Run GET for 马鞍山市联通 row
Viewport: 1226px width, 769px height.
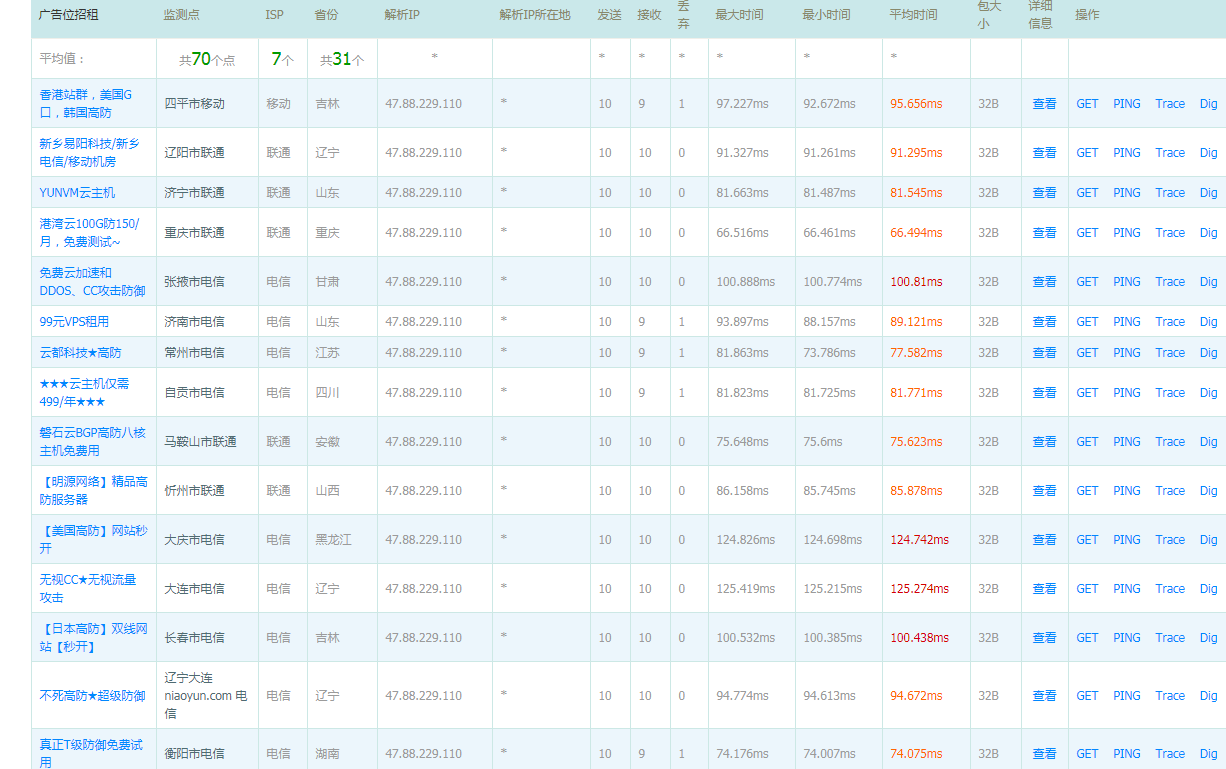tap(1087, 442)
